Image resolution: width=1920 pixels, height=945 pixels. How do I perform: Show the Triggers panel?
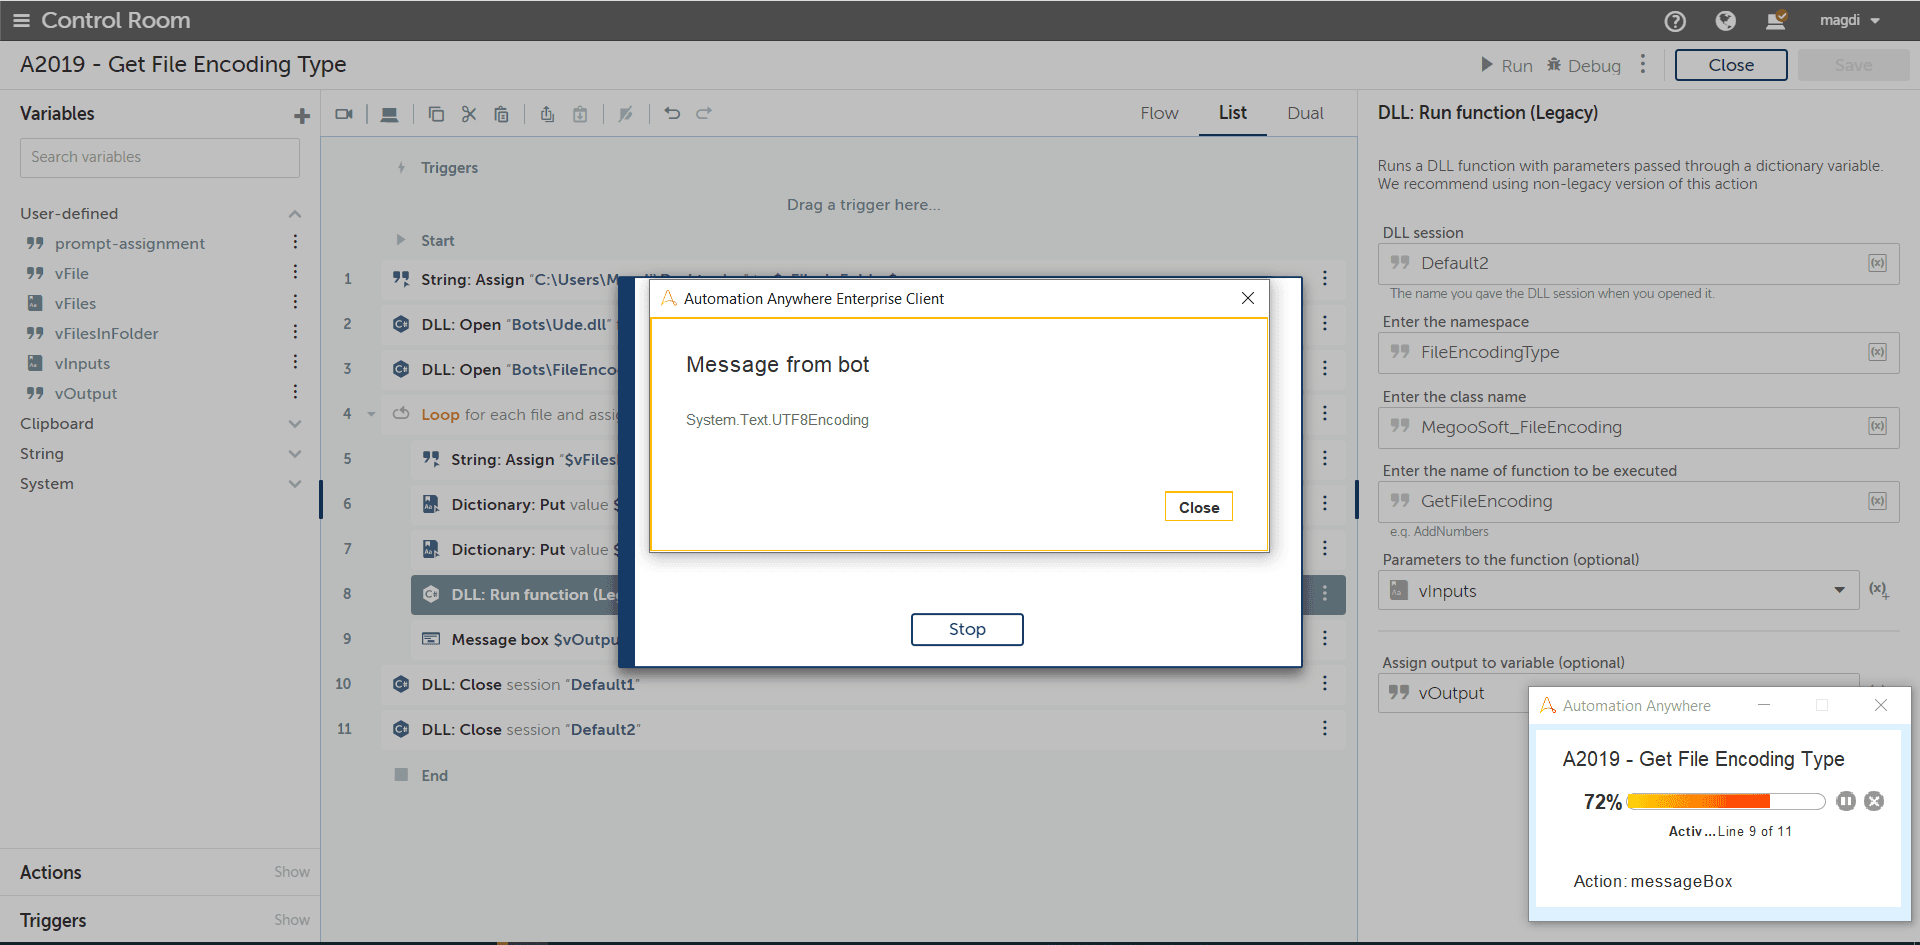click(292, 920)
